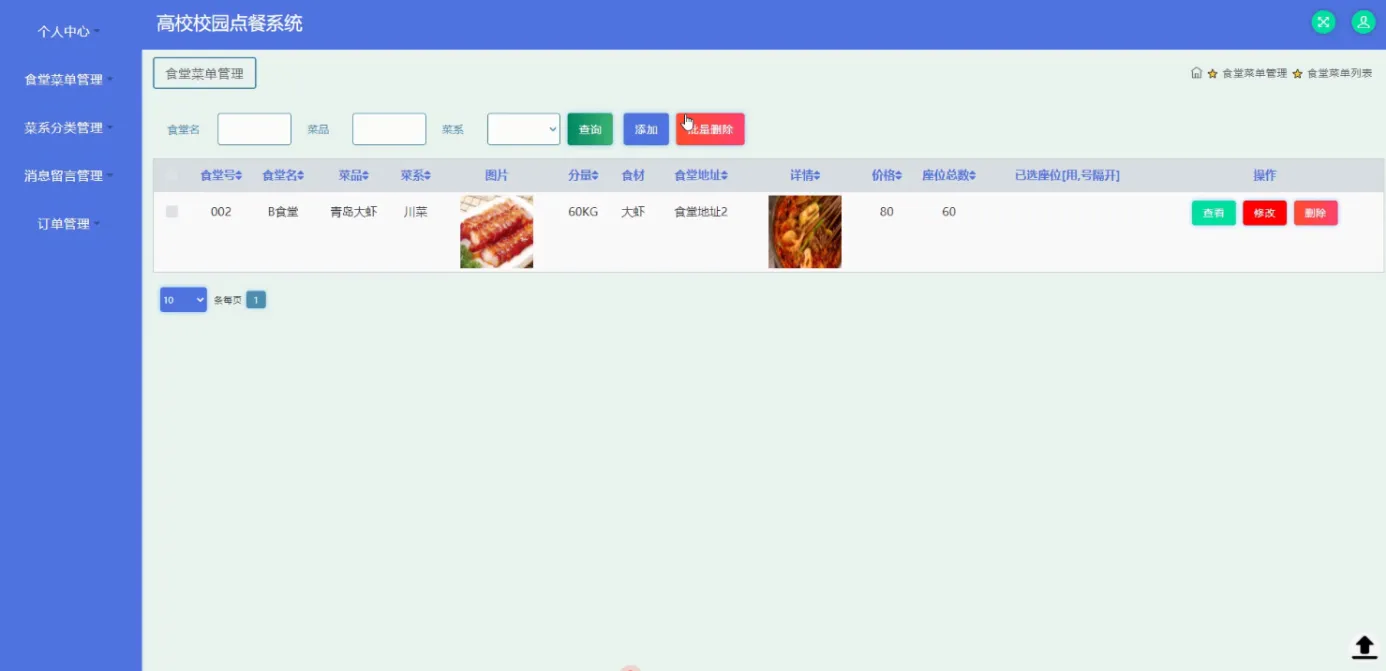1386x671 pixels.
Task: Click the red 批量删除 batch delete button
Action: [x=710, y=128]
